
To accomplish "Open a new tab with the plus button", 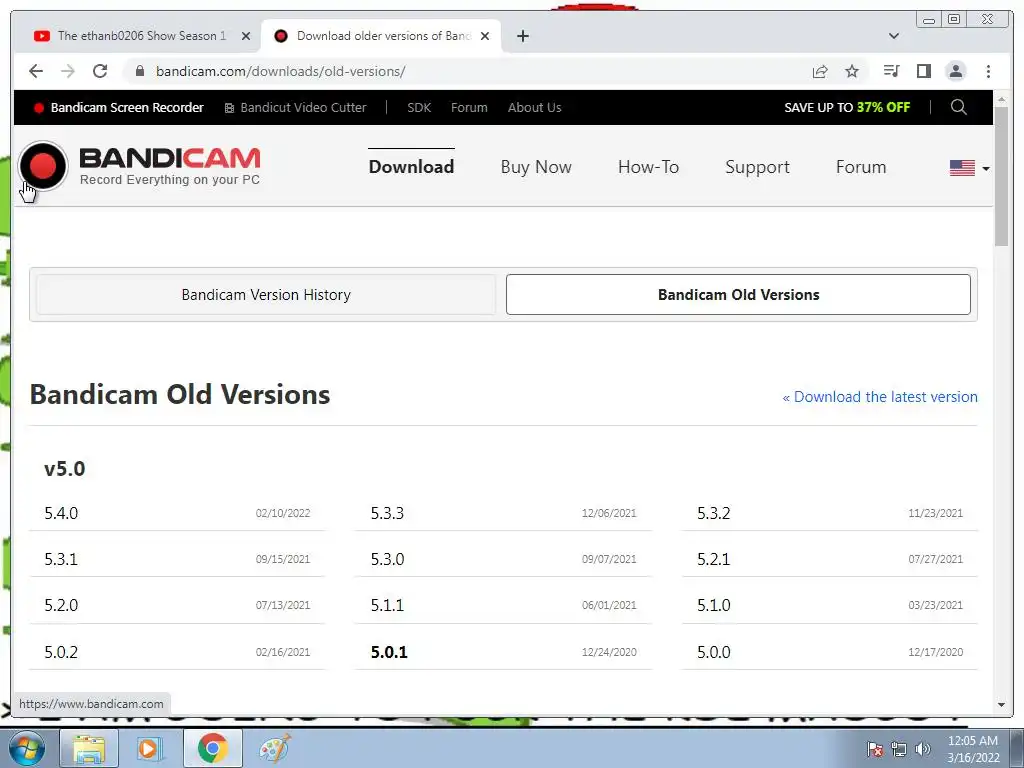I will tap(522, 36).
